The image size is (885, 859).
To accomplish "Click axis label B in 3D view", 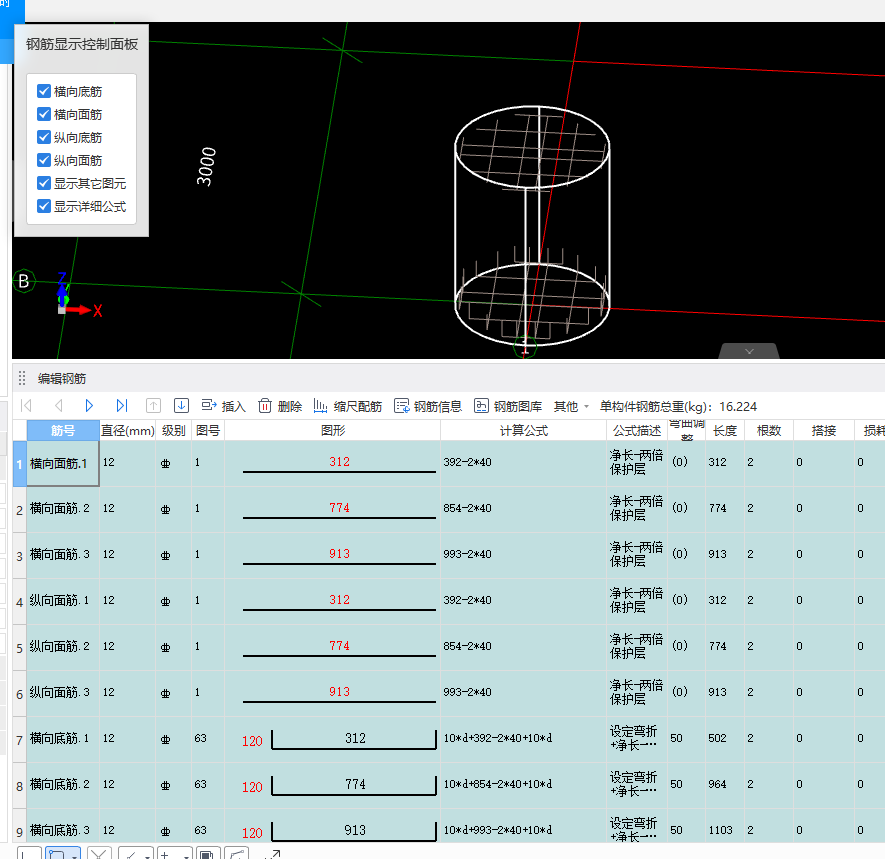I will pyautogui.click(x=24, y=281).
